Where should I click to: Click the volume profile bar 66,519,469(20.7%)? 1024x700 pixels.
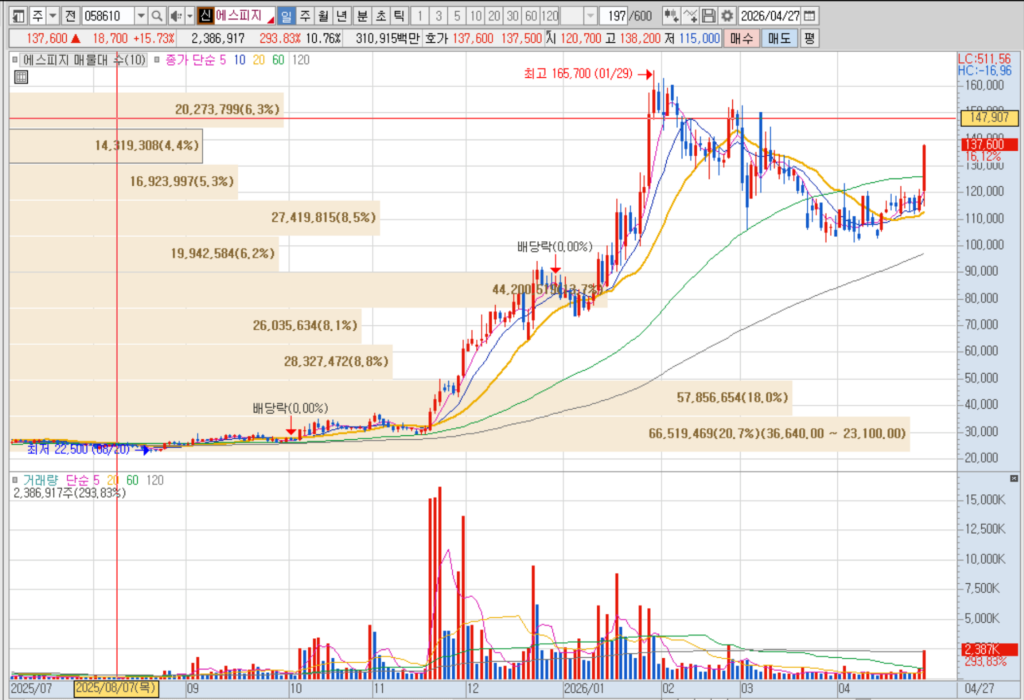(459, 433)
